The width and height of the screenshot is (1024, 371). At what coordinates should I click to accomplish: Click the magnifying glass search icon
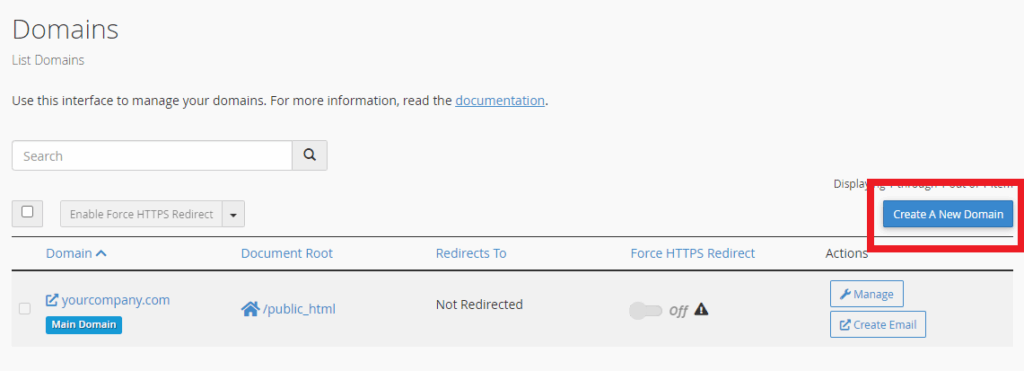click(x=310, y=155)
